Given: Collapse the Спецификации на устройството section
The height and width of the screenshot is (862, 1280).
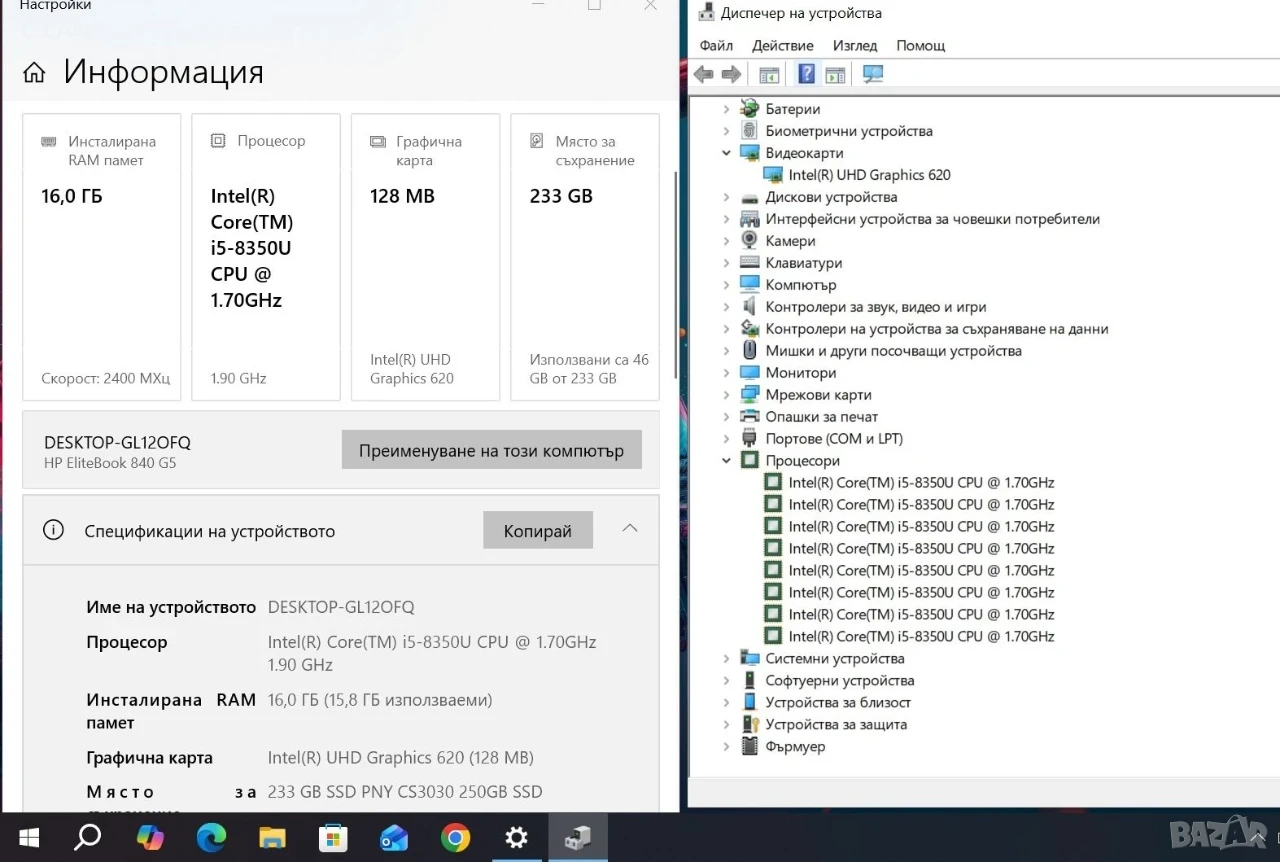Looking at the screenshot, I should tap(630, 528).
